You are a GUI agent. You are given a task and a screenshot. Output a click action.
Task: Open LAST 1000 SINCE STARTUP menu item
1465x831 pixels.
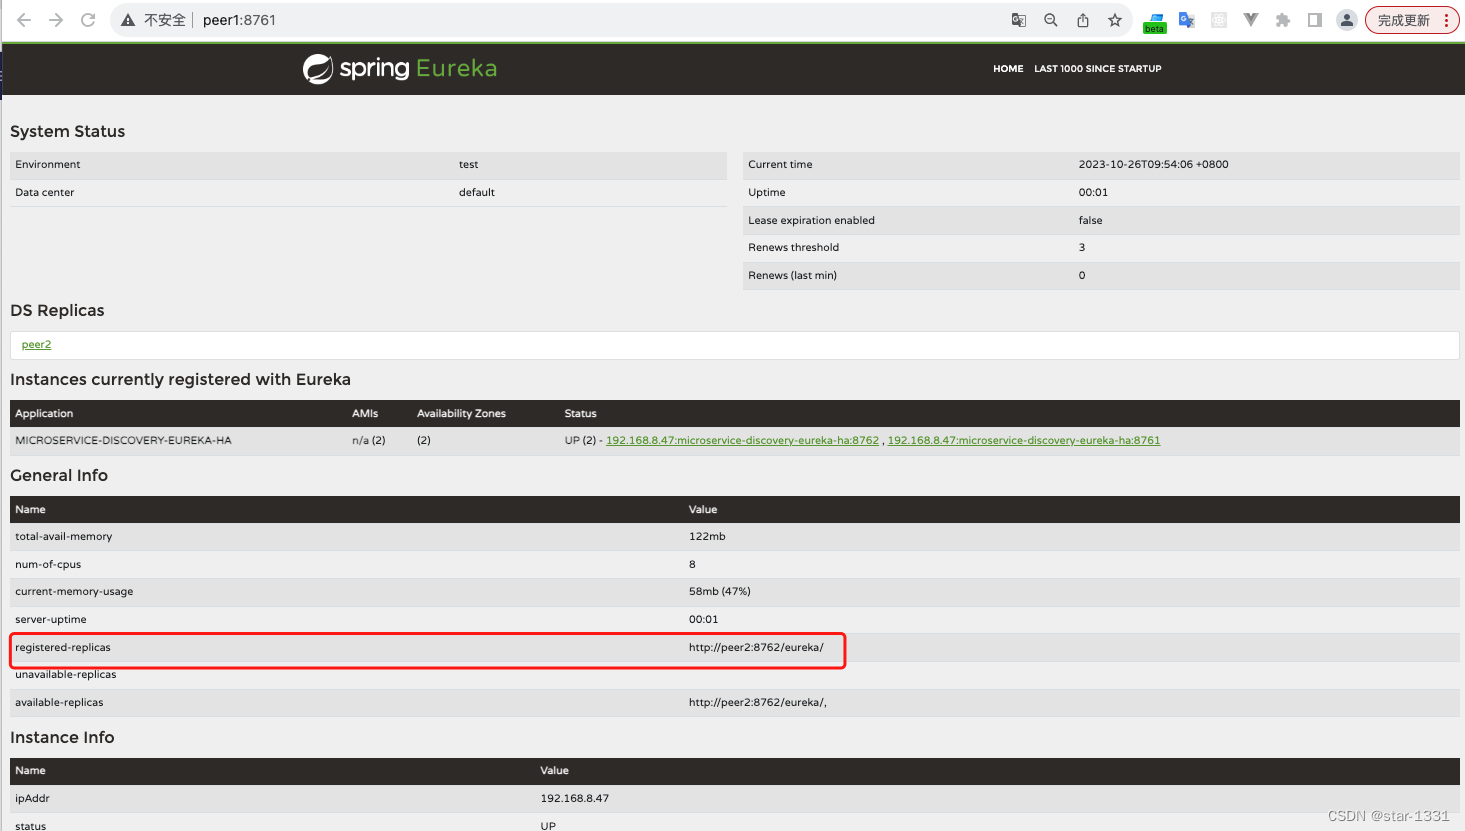coord(1098,69)
